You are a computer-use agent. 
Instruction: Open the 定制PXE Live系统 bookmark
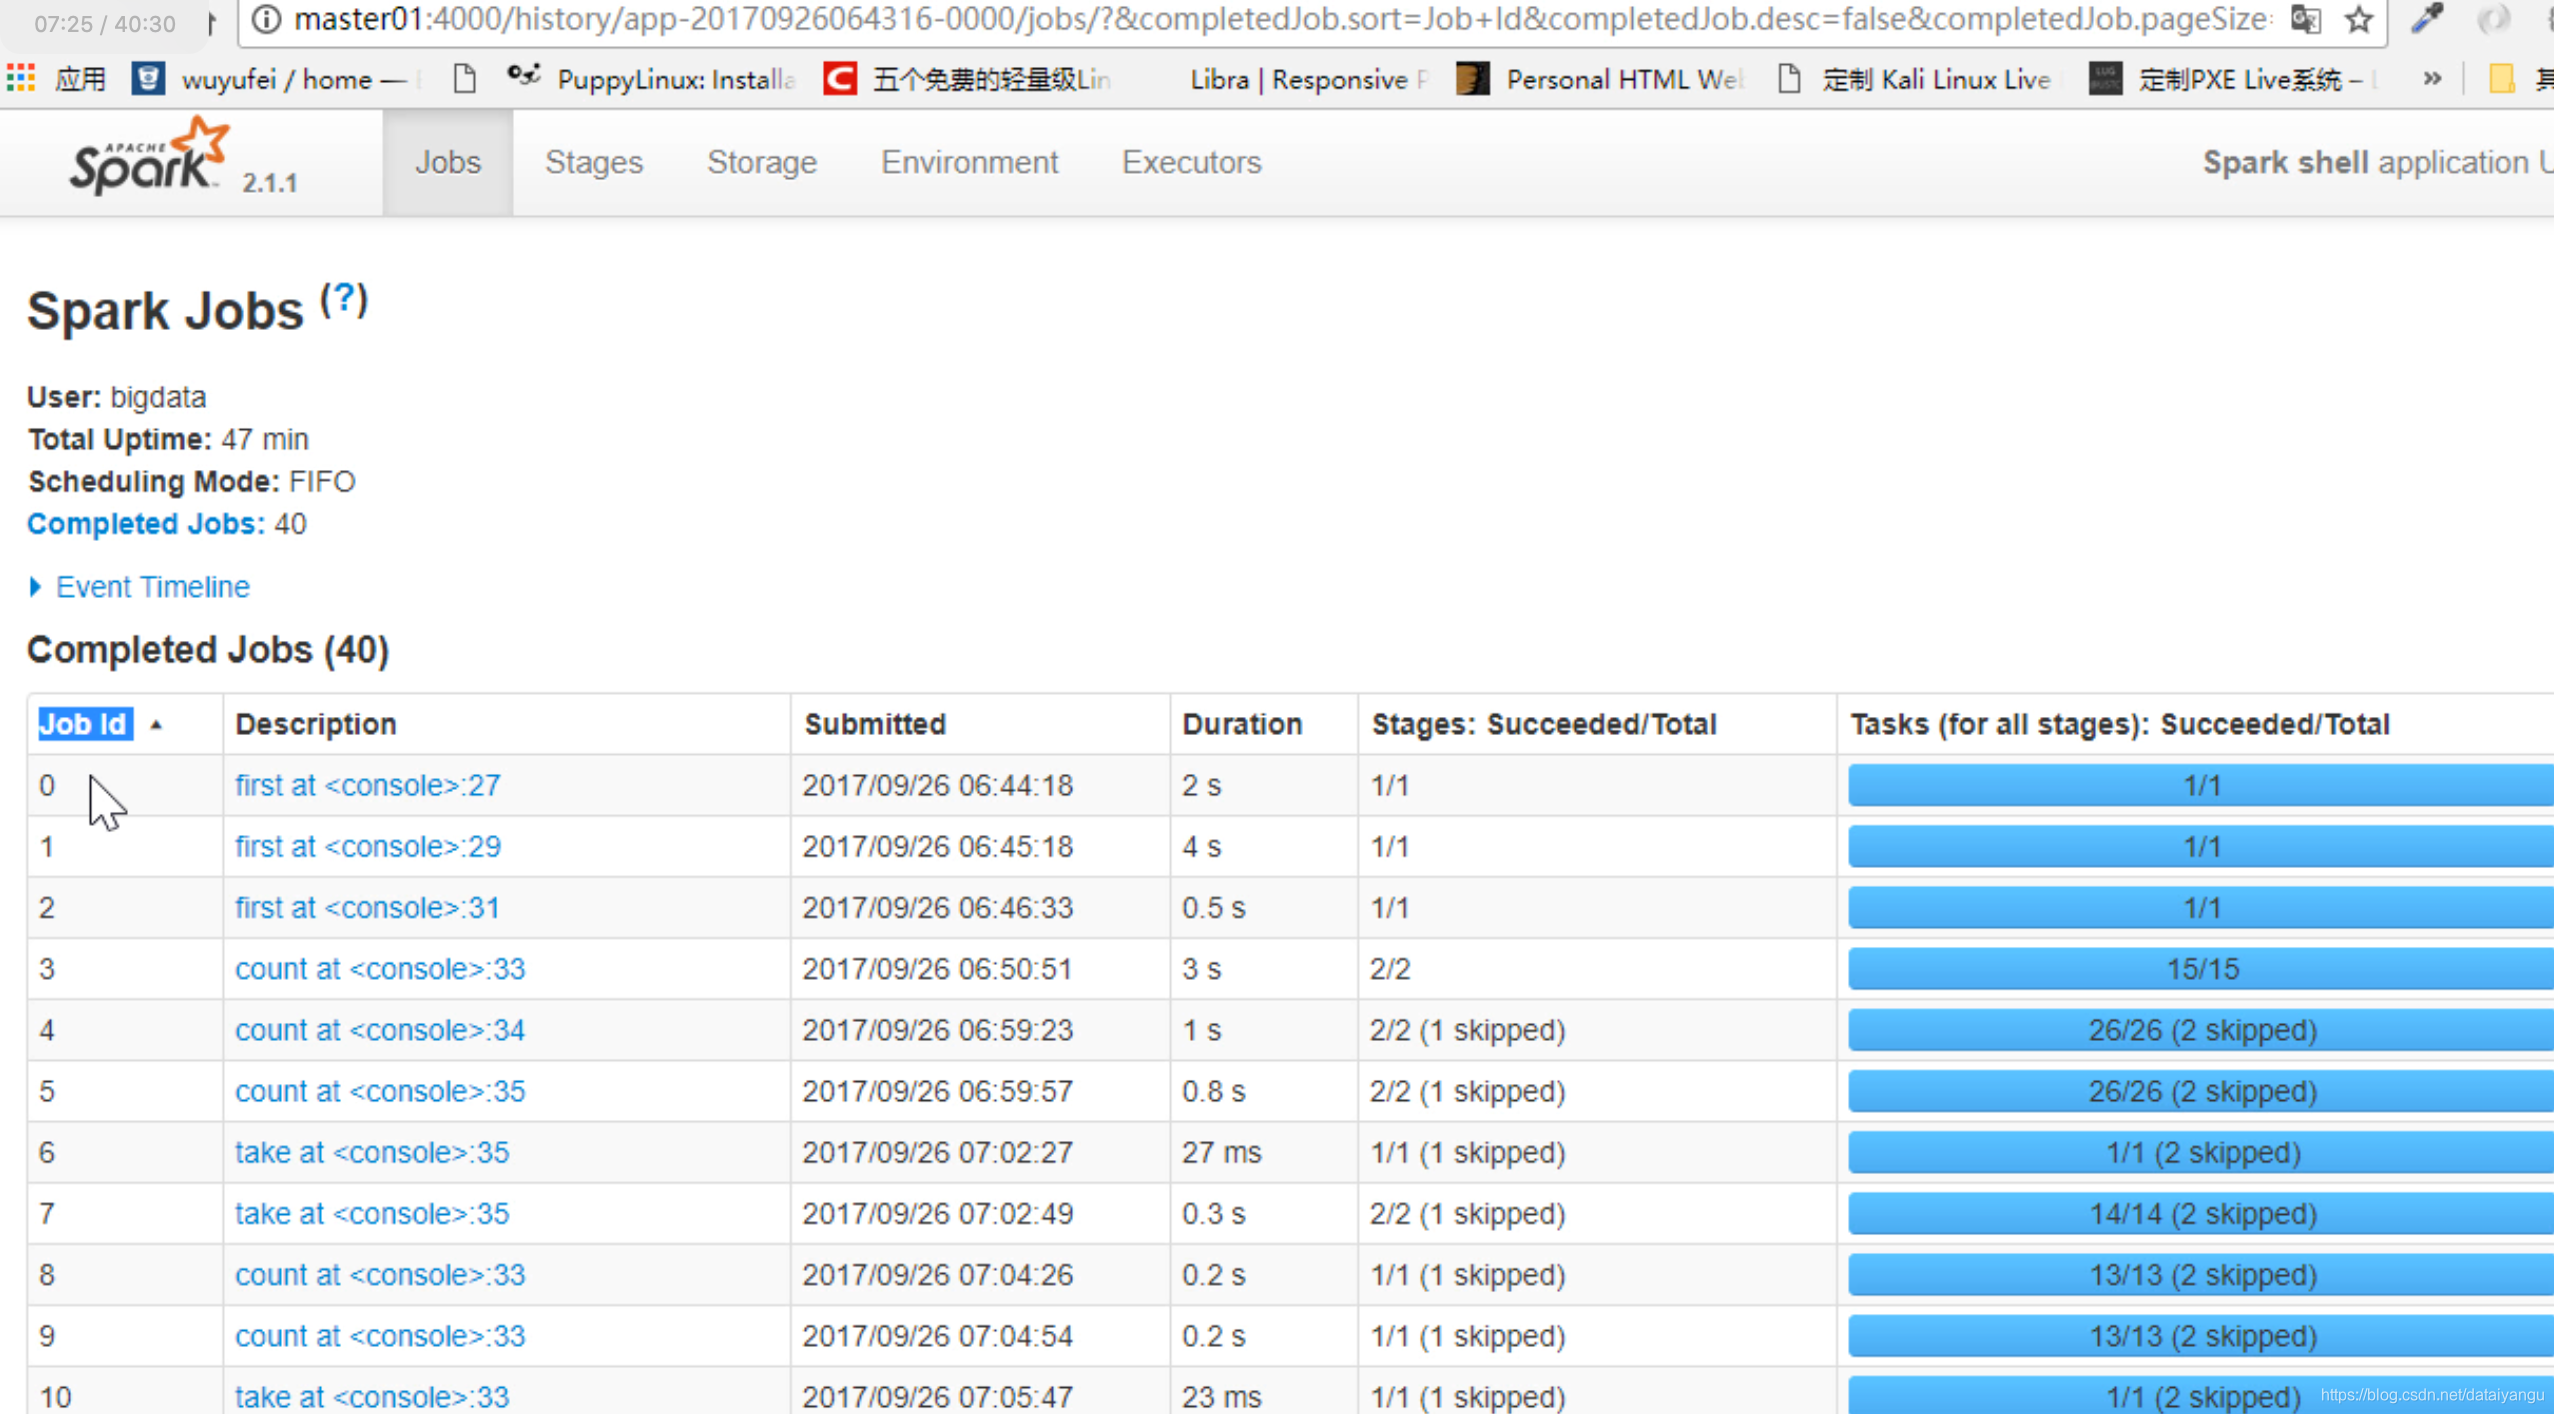click(2235, 79)
